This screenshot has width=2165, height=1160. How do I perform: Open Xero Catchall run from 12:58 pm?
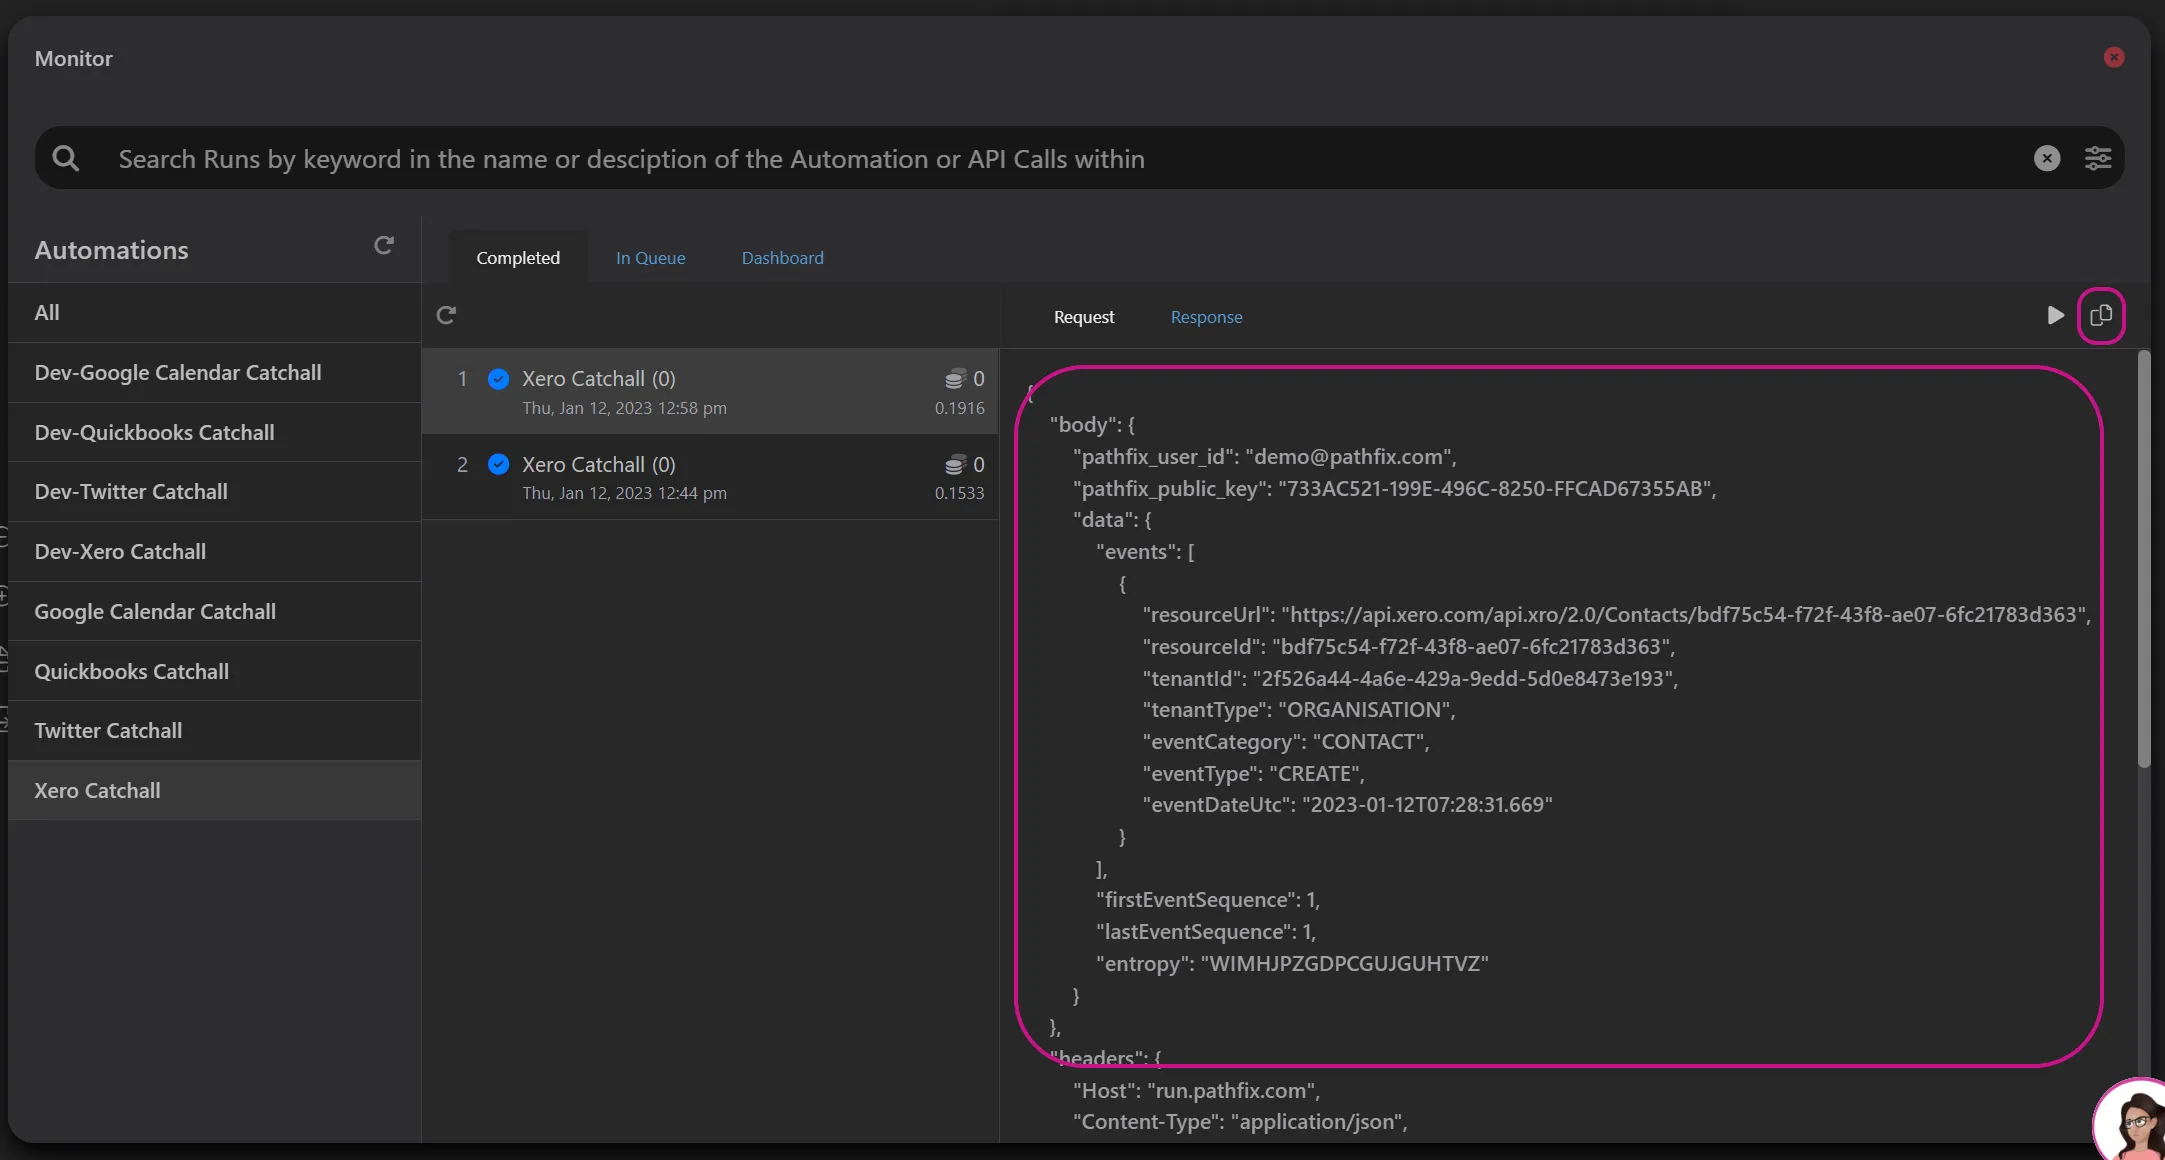point(710,391)
